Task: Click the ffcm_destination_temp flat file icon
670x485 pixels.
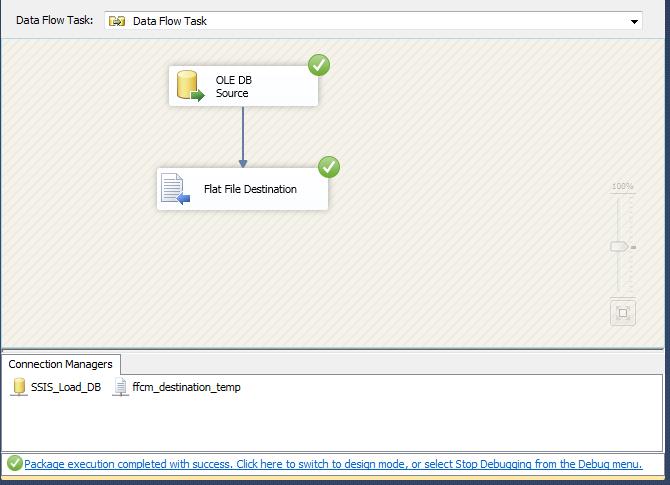Action: [120, 387]
